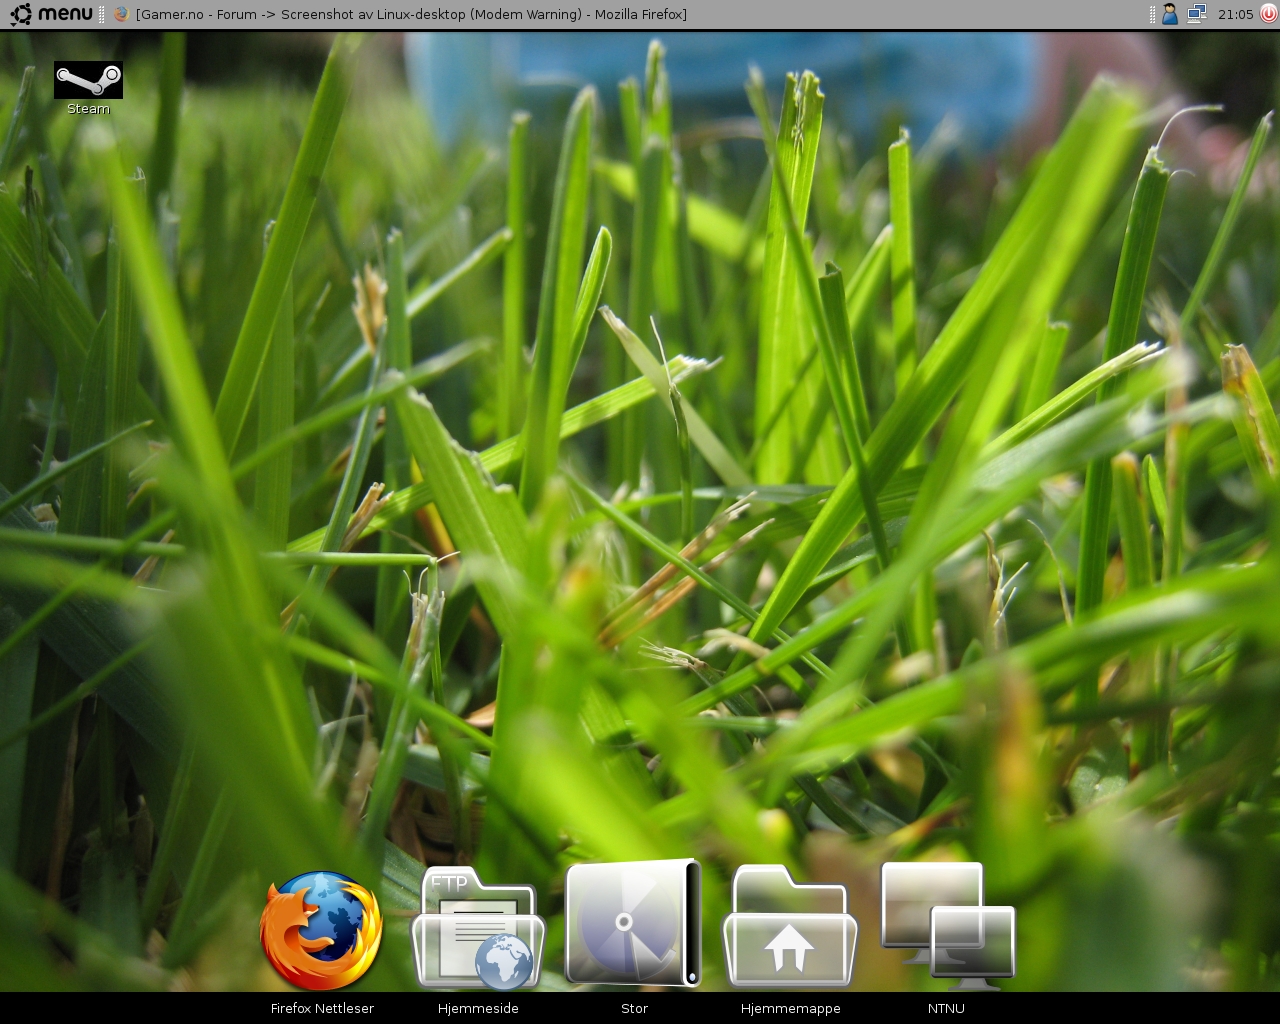Click the red power button
The height and width of the screenshot is (1024, 1280).
1269,14
